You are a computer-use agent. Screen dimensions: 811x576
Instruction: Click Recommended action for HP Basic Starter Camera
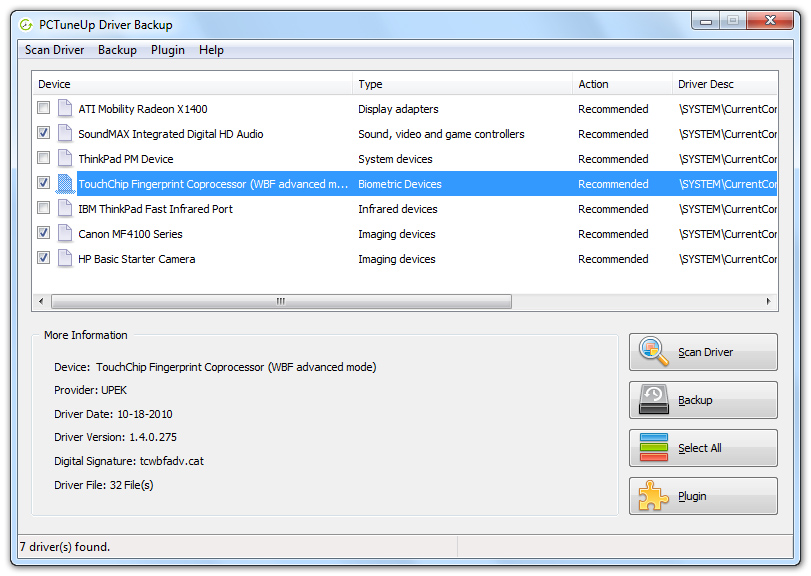pyautogui.click(x=613, y=259)
